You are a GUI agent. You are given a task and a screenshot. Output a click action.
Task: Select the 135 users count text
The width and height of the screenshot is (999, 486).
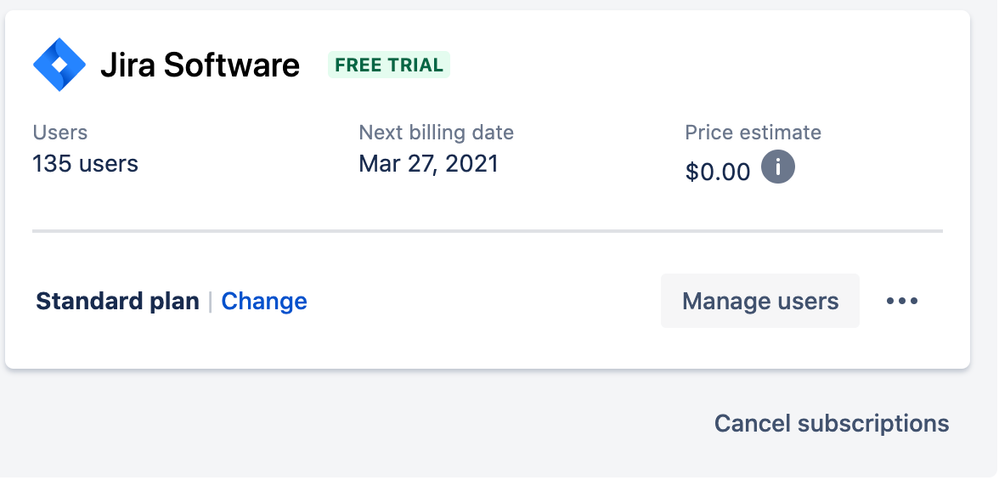pos(85,164)
